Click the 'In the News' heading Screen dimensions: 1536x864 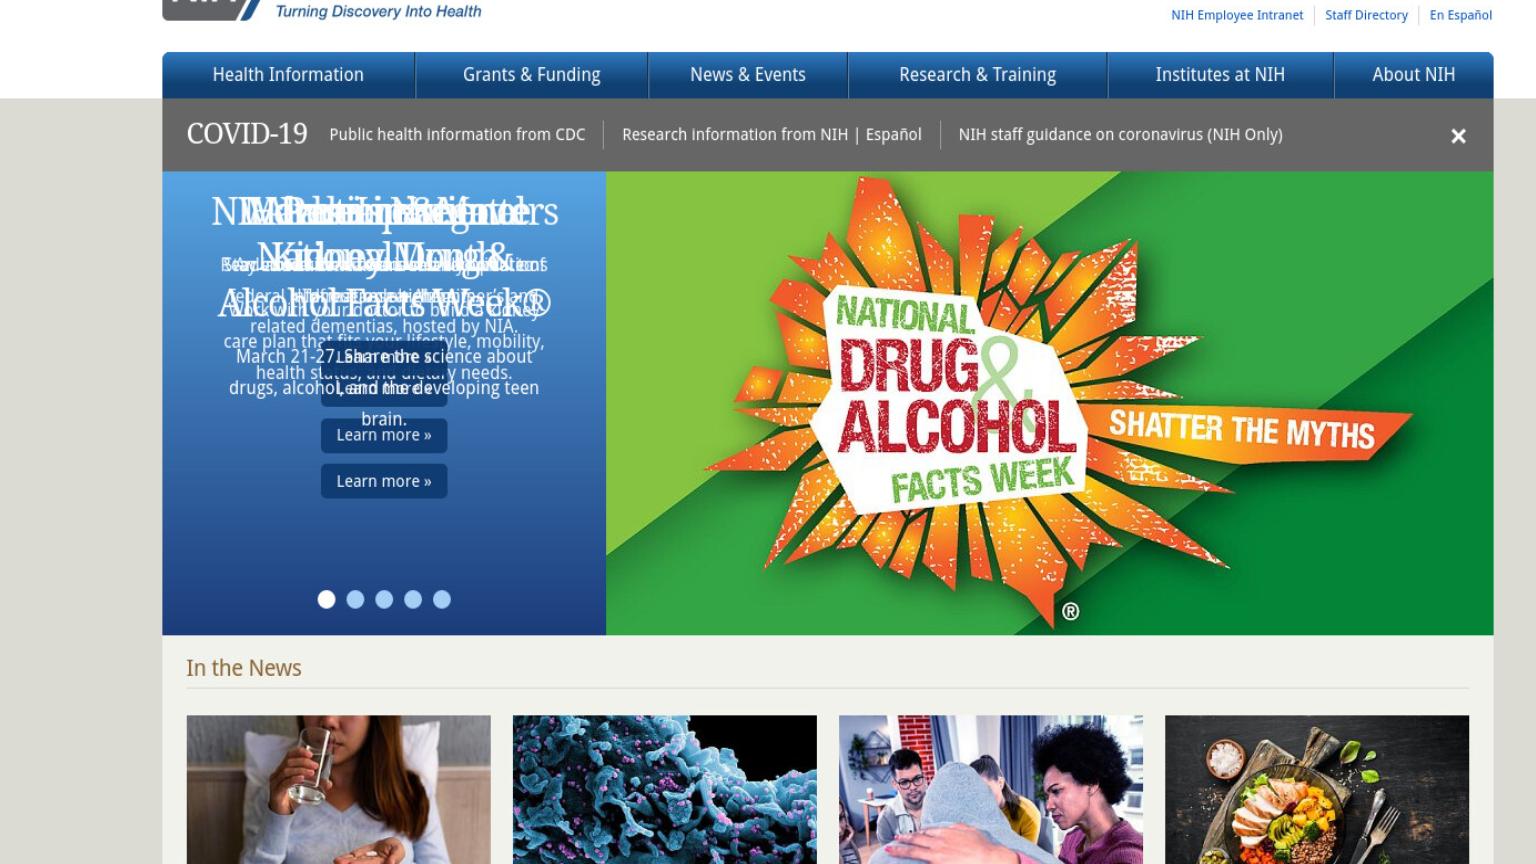click(244, 668)
